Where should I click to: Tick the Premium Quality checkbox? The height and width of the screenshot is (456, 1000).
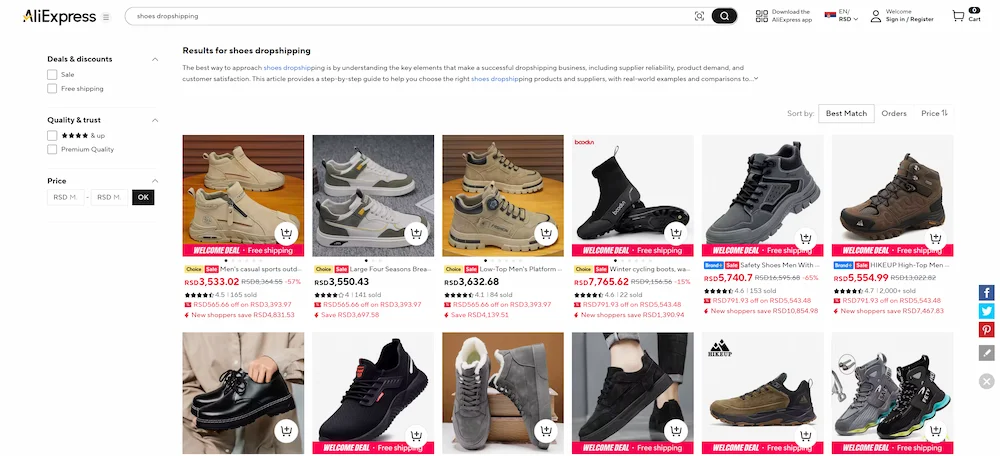[52, 150]
